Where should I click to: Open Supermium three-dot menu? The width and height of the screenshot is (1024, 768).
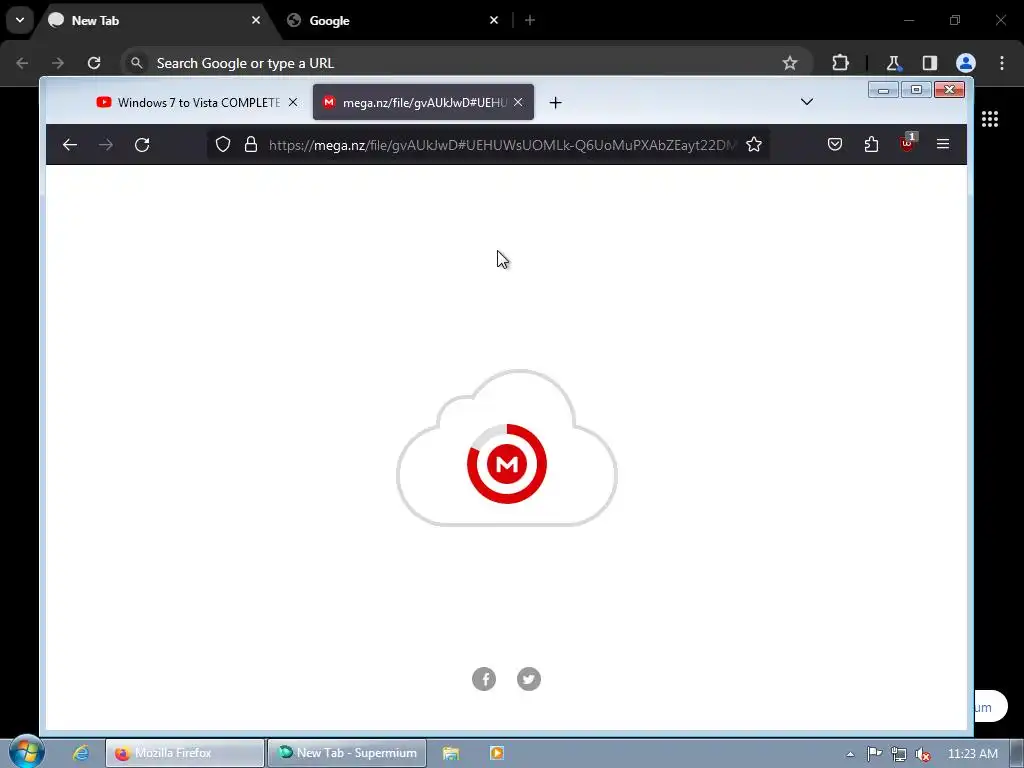coord(1002,63)
